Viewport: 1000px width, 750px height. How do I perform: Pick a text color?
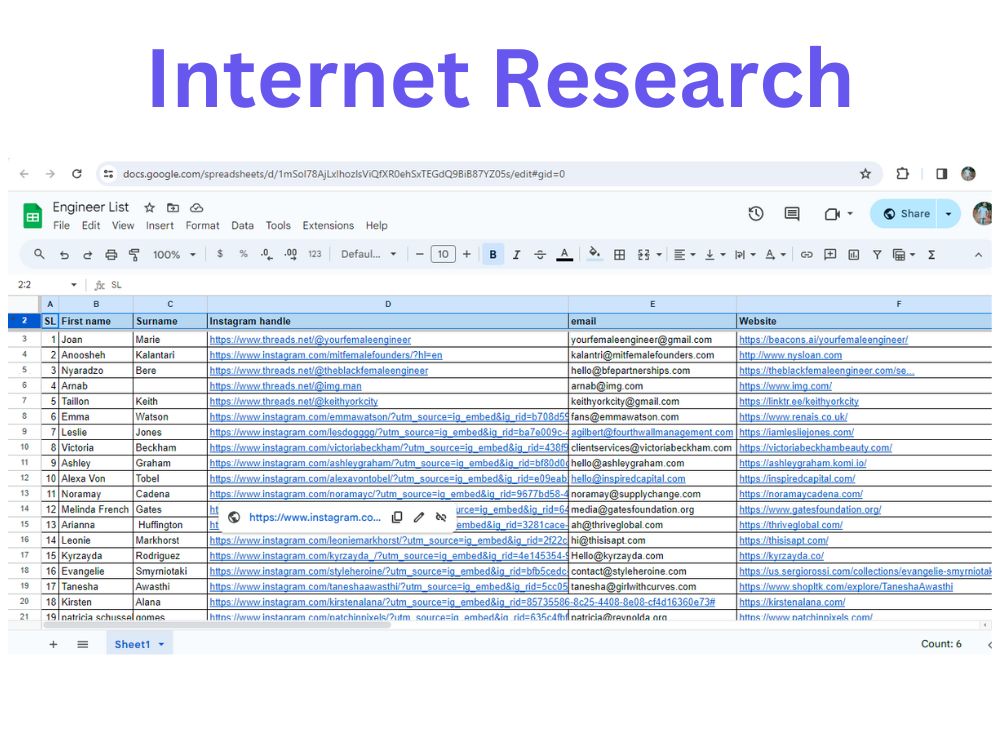coord(564,254)
